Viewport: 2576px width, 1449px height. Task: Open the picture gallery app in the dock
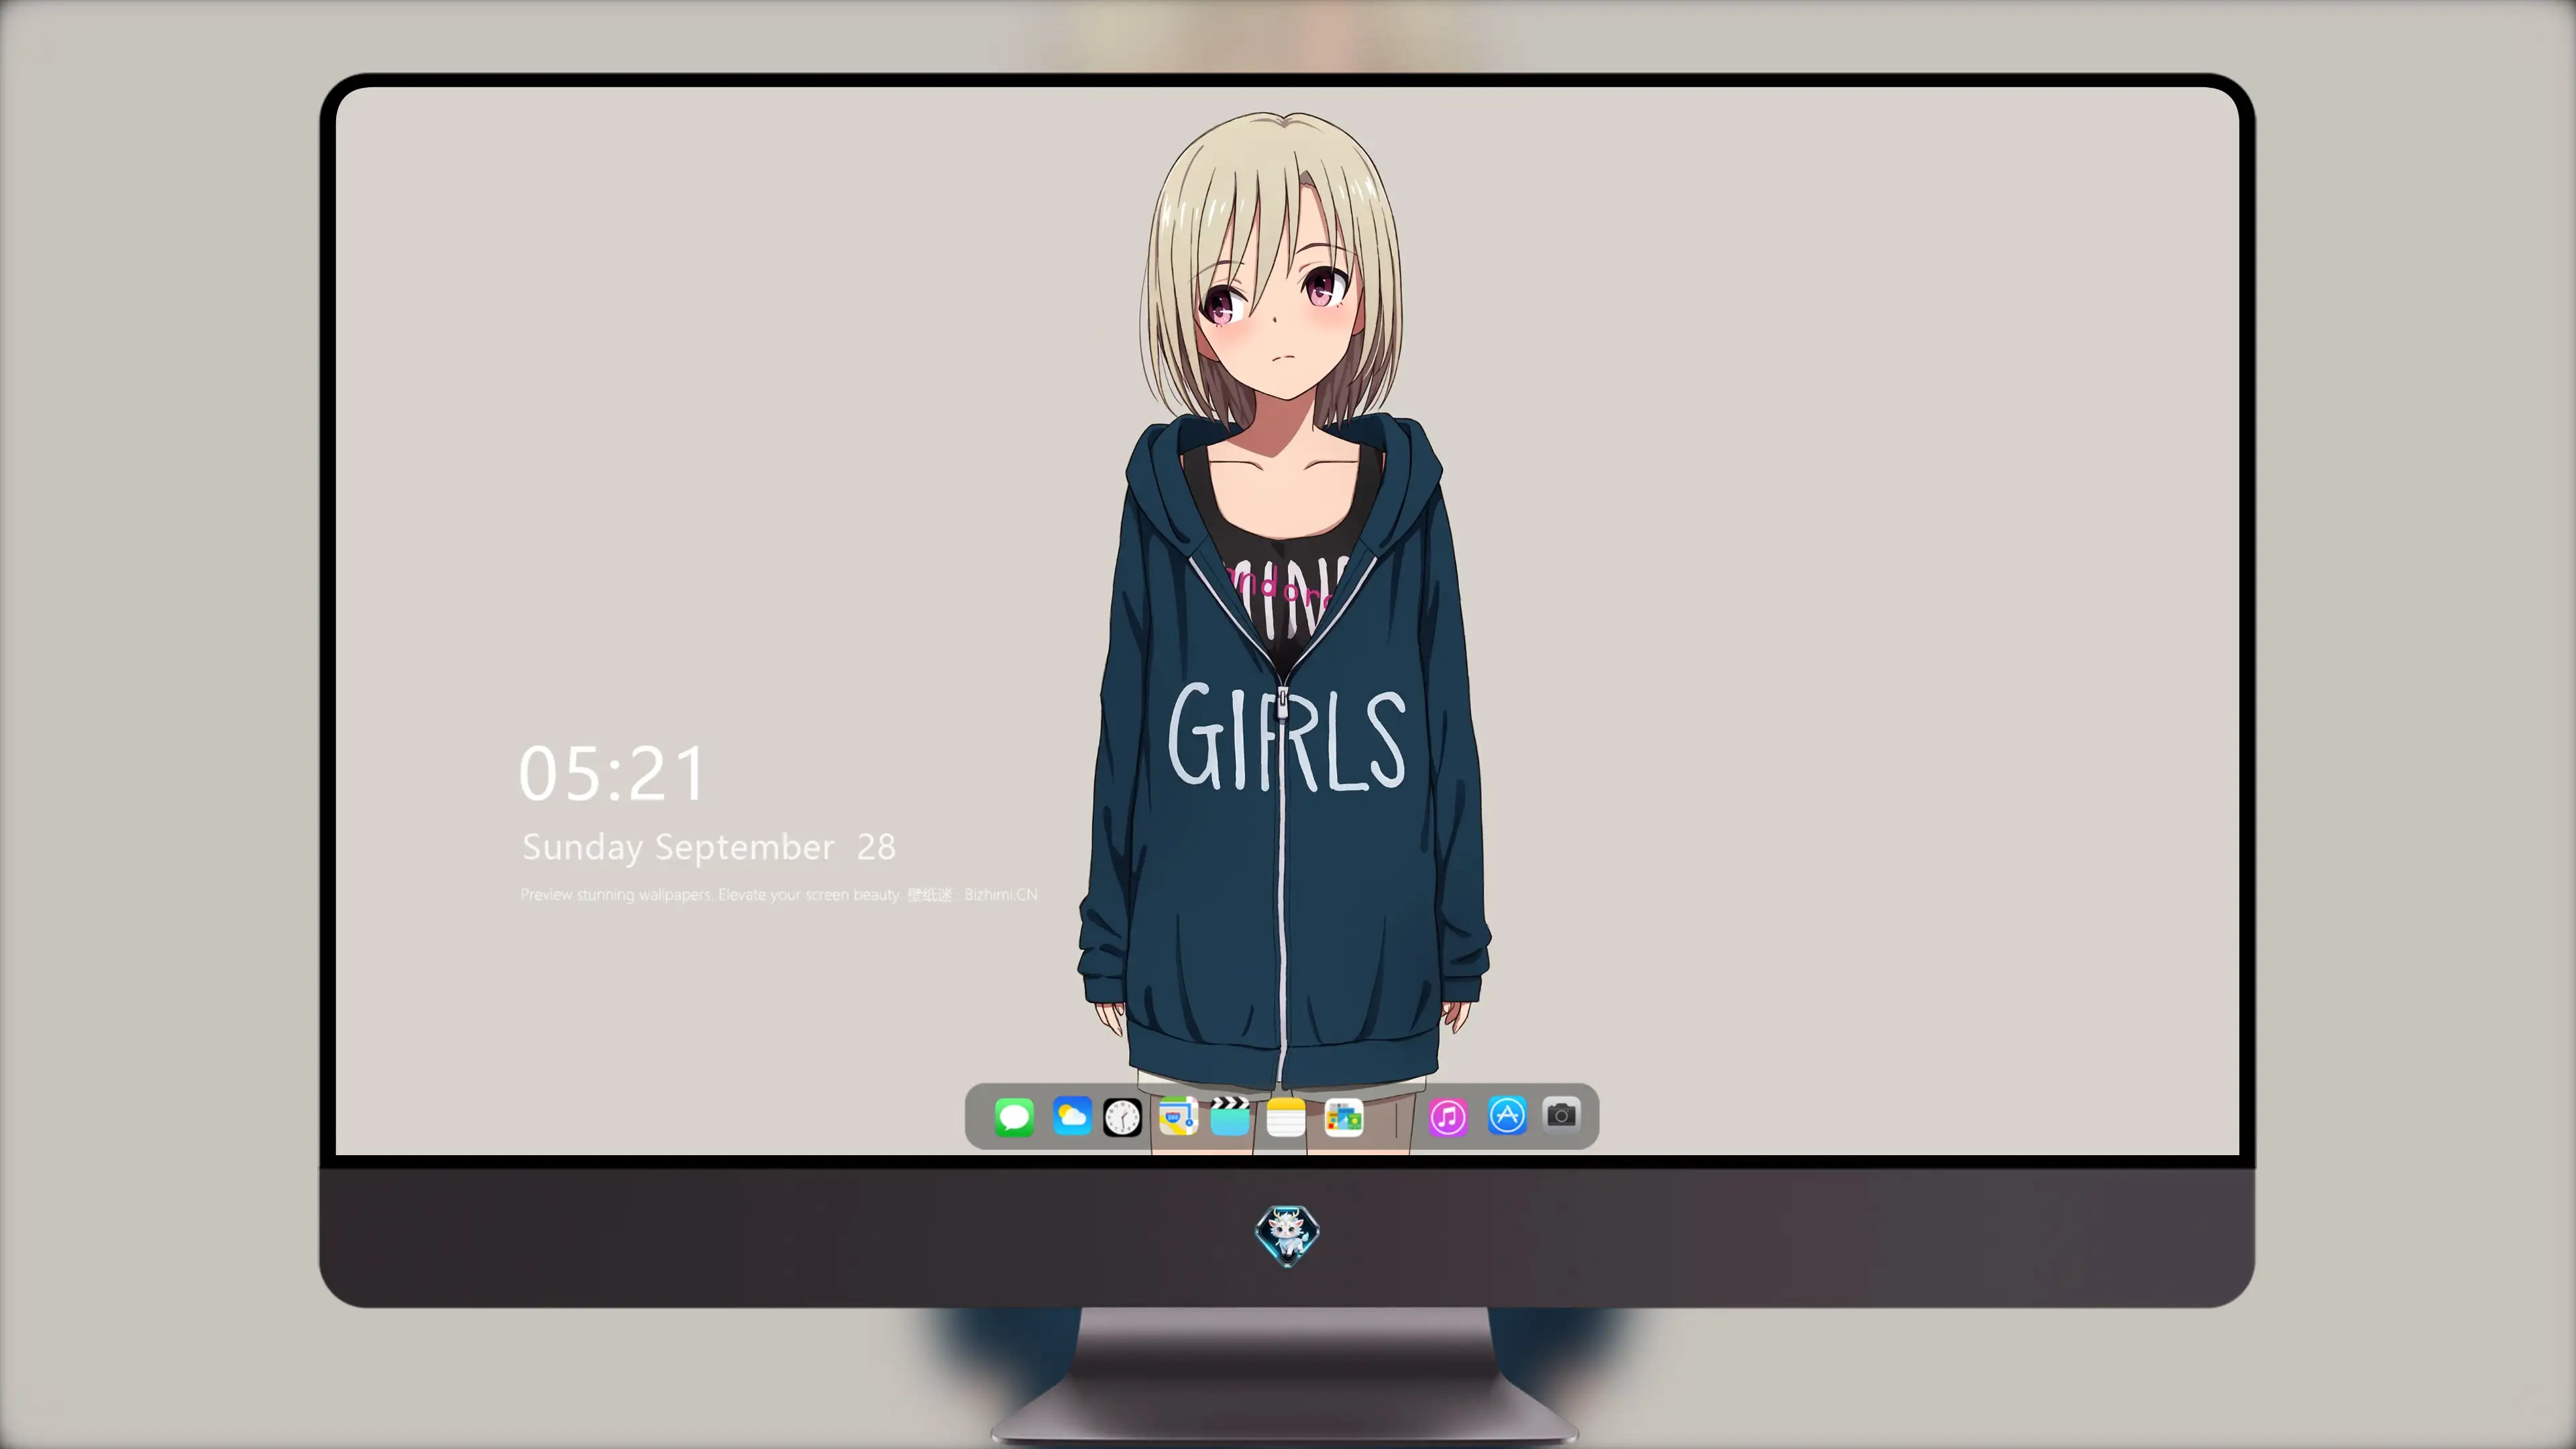pyautogui.click(x=1344, y=1117)
